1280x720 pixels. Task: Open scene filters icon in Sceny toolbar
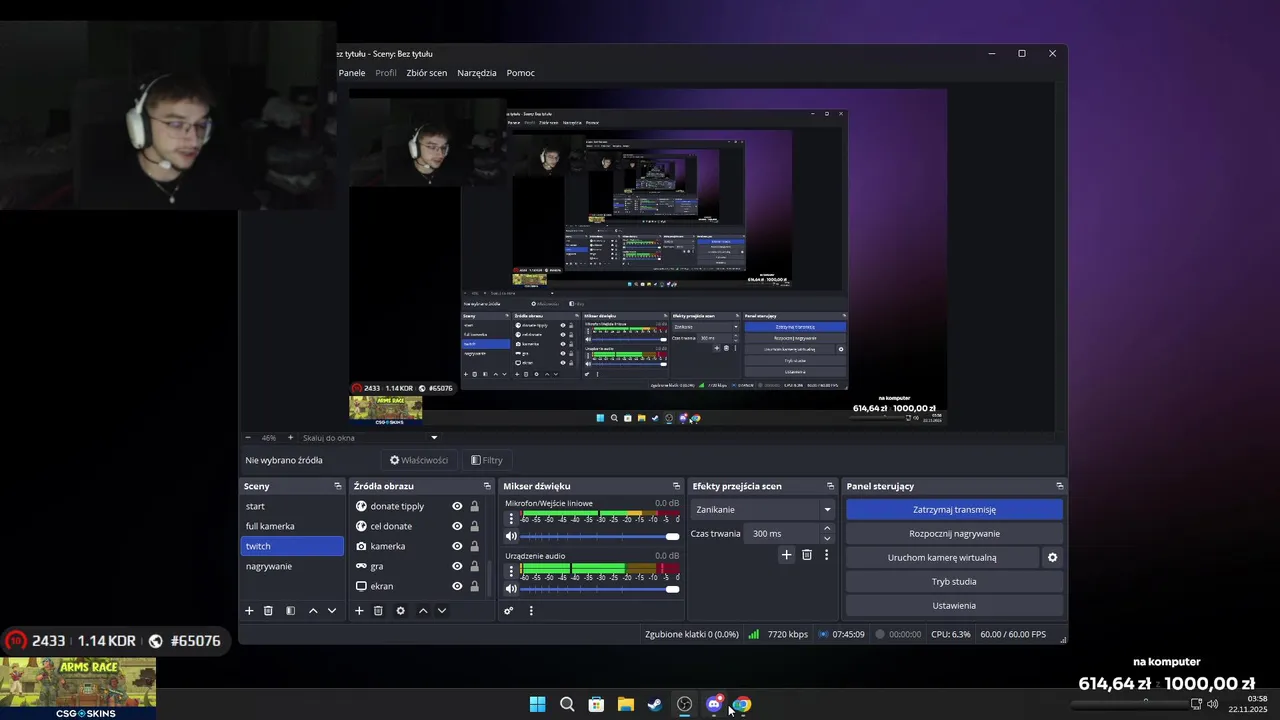click(x=290, y=611)
